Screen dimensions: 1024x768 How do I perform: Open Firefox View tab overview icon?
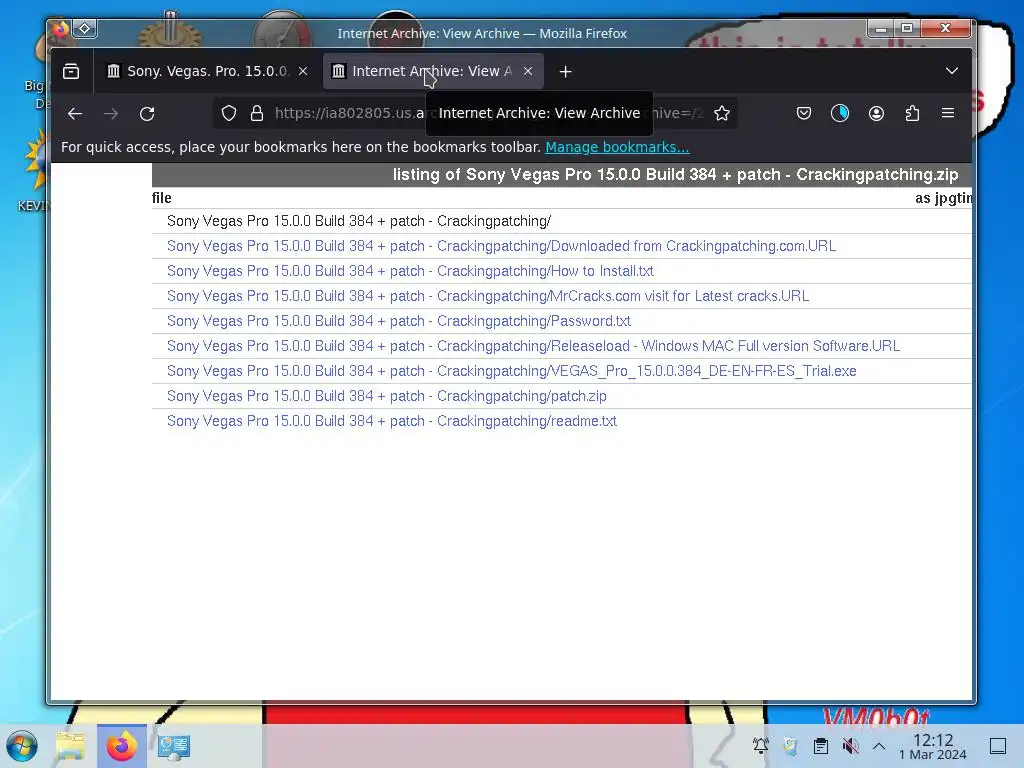pyautogui.click(x=71, y=71)
